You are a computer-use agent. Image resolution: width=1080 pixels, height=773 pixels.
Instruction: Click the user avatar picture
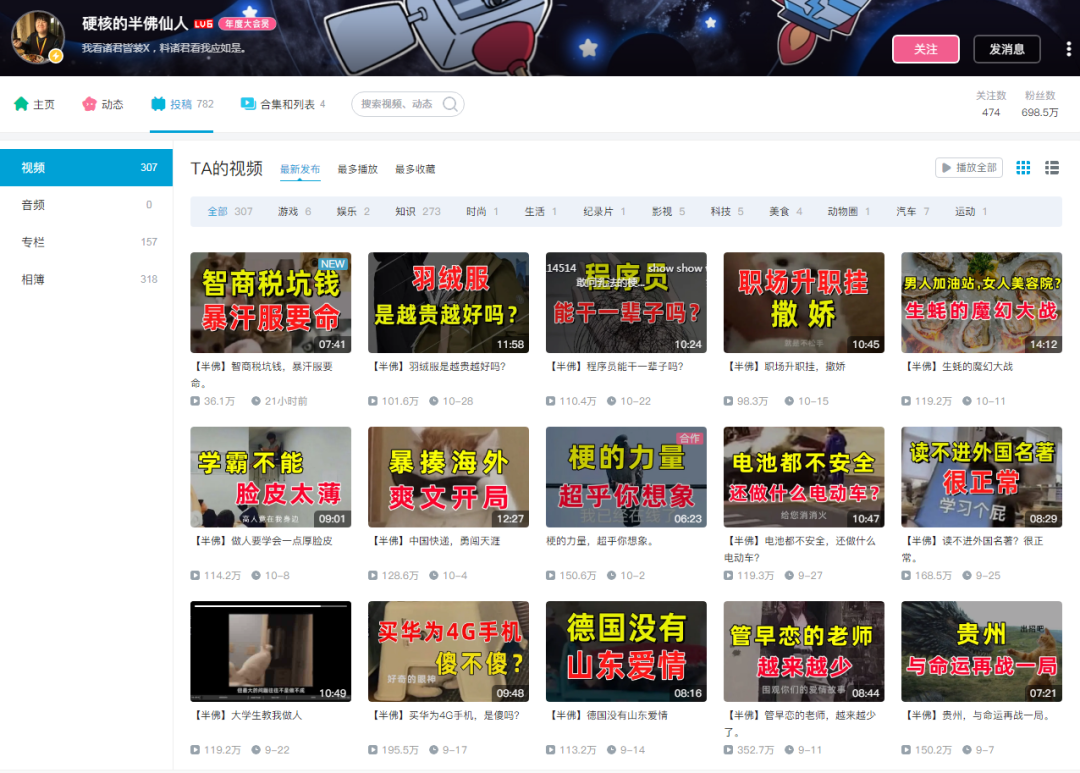(38, 37)
